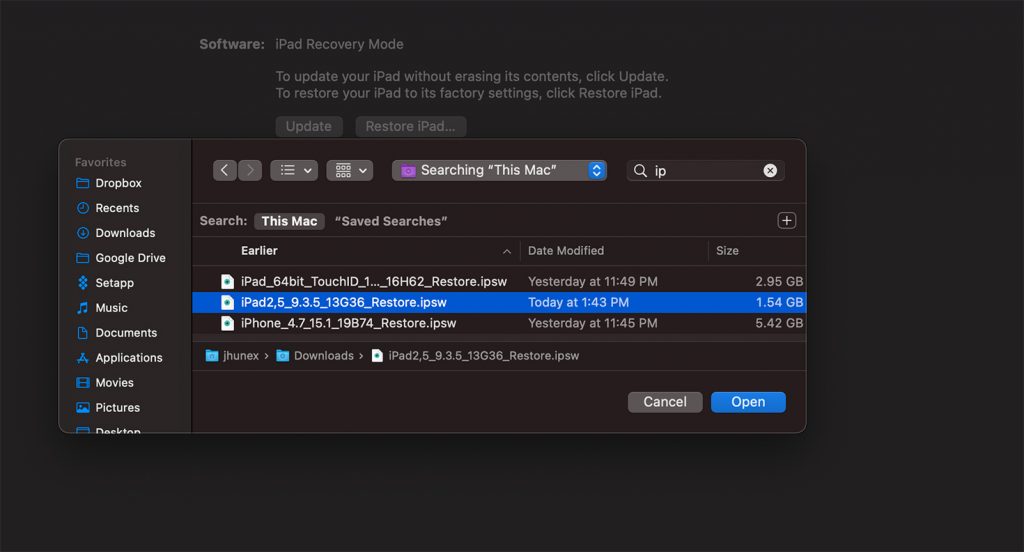Screen dimensions: 1024x552
Task: Select the This Mac search scope
Action: click(289, 221)
